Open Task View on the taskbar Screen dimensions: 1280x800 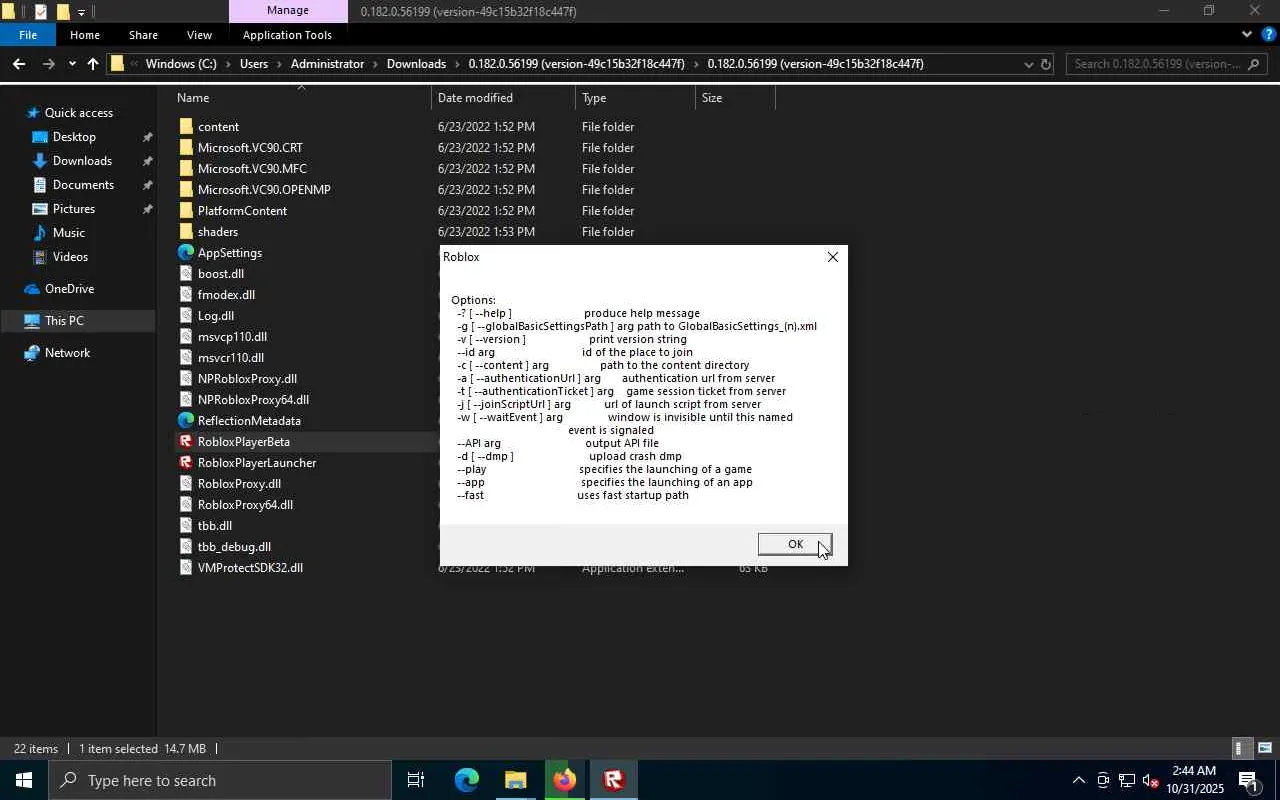coord(416,780)
